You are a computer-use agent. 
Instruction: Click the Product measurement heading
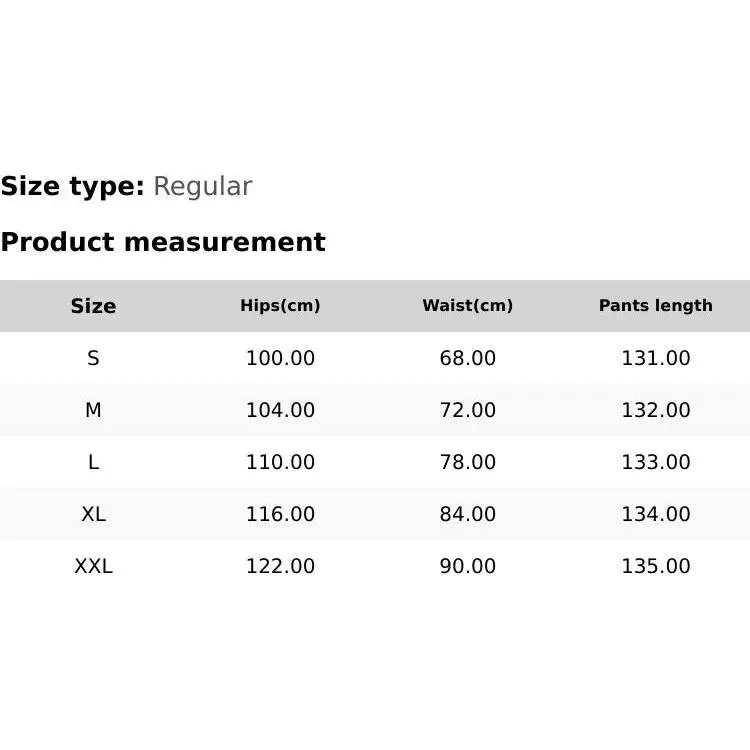pyautogui.click(x=163, y=242)
